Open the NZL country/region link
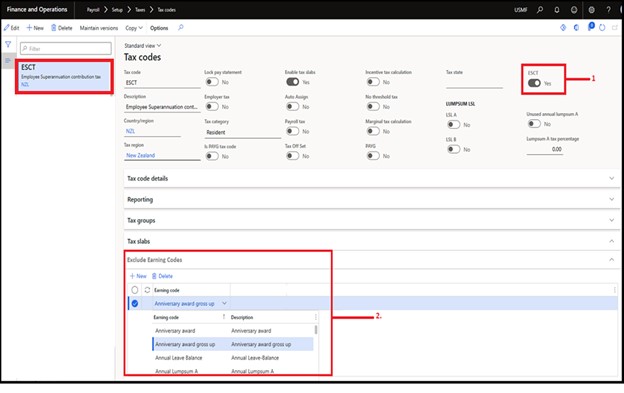 (x=131, y=131)
